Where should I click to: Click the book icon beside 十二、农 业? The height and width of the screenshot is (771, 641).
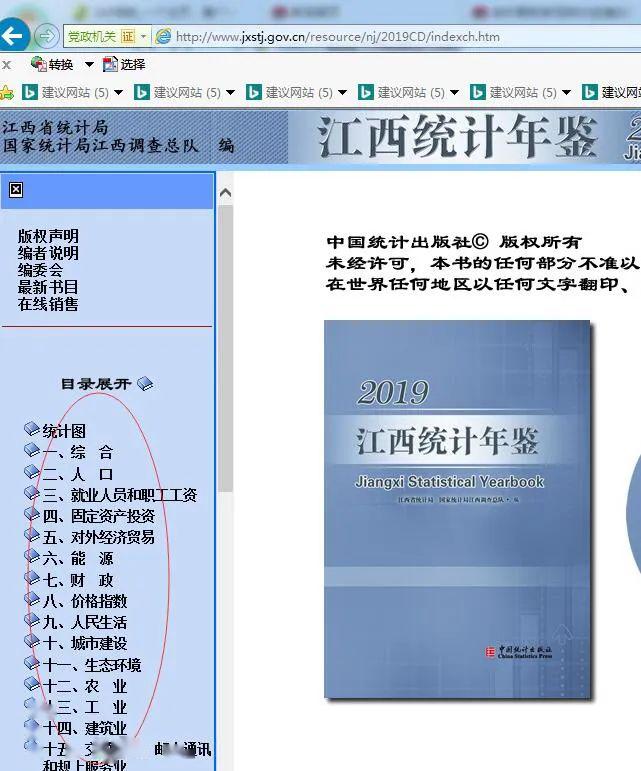[x=32, y=684]
